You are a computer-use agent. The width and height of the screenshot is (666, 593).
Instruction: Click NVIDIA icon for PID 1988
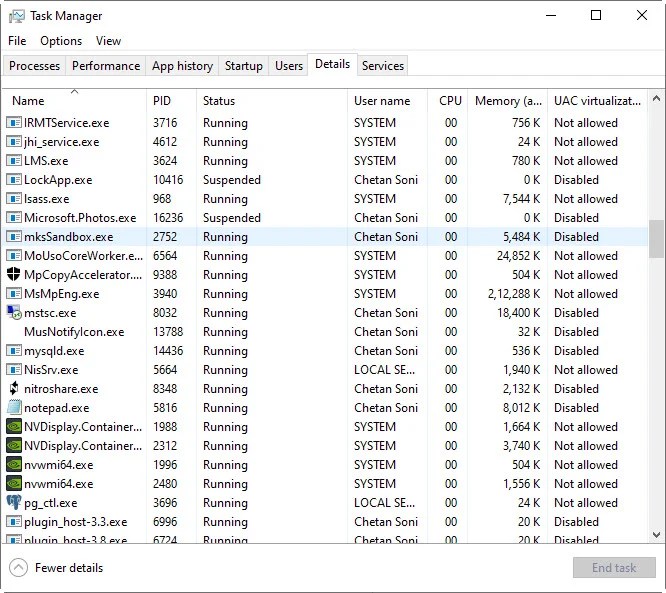pos(14,426)
